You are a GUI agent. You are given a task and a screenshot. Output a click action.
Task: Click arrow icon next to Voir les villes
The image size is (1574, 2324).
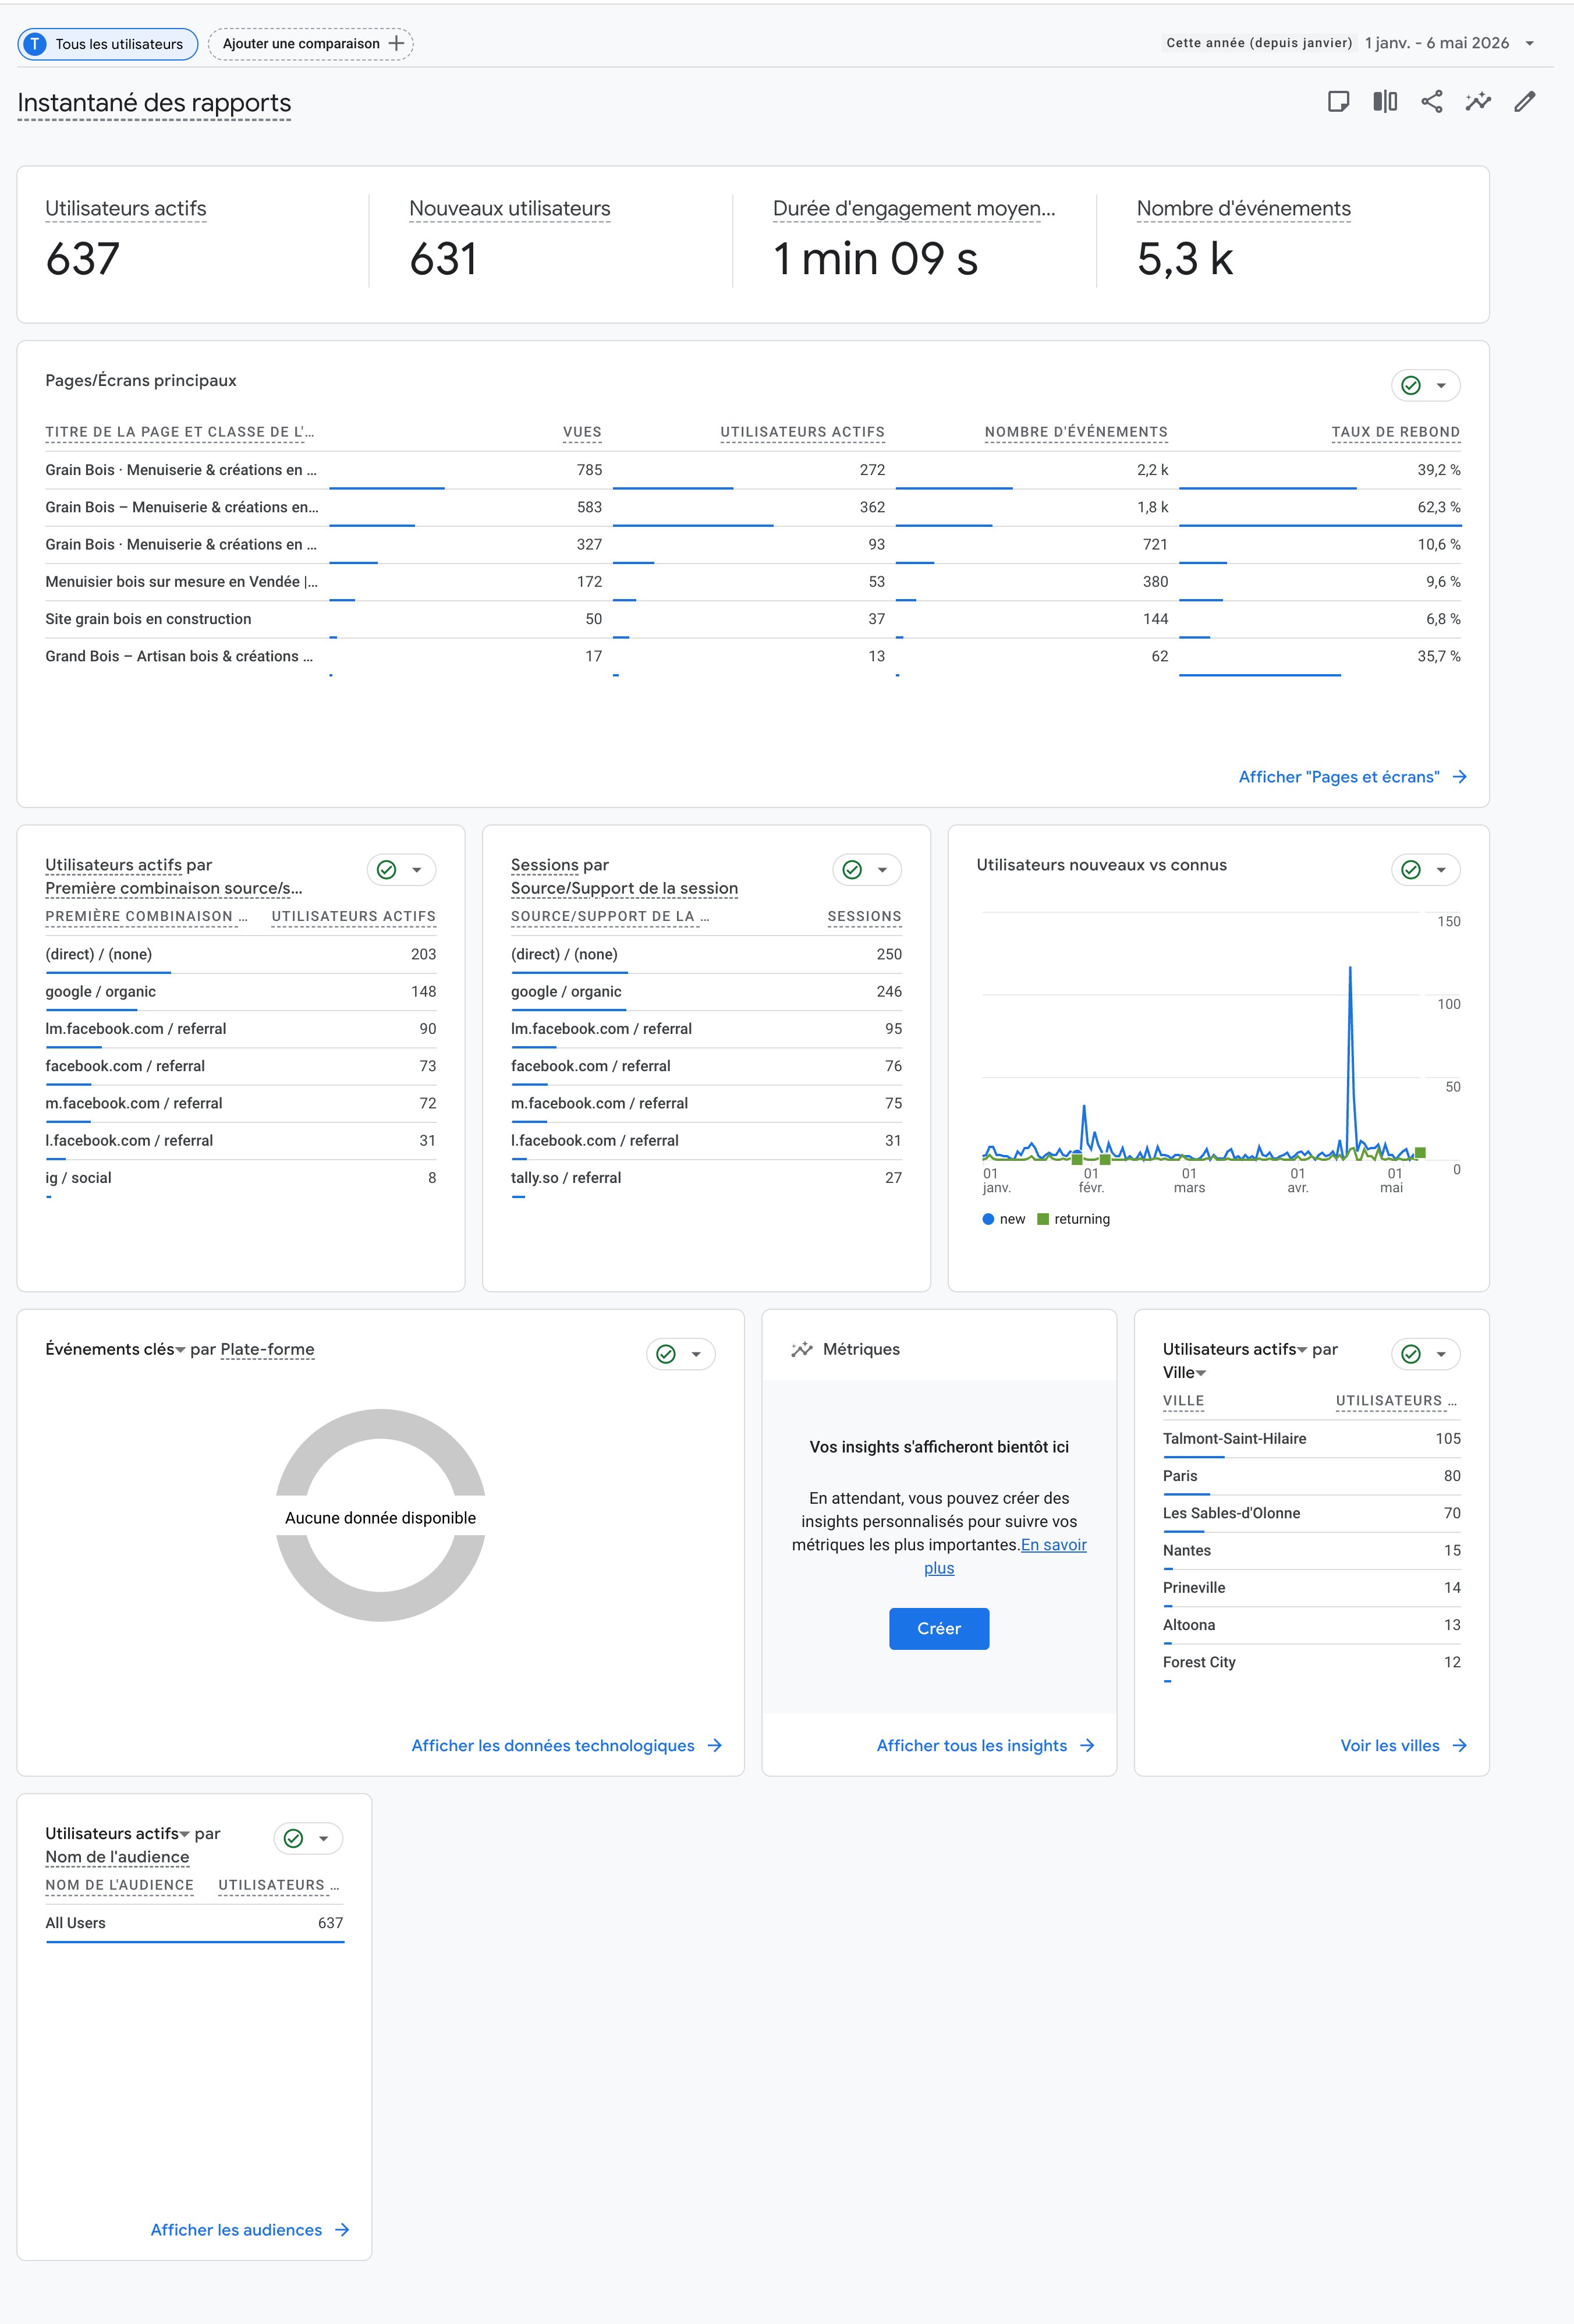[1460, 1745]
